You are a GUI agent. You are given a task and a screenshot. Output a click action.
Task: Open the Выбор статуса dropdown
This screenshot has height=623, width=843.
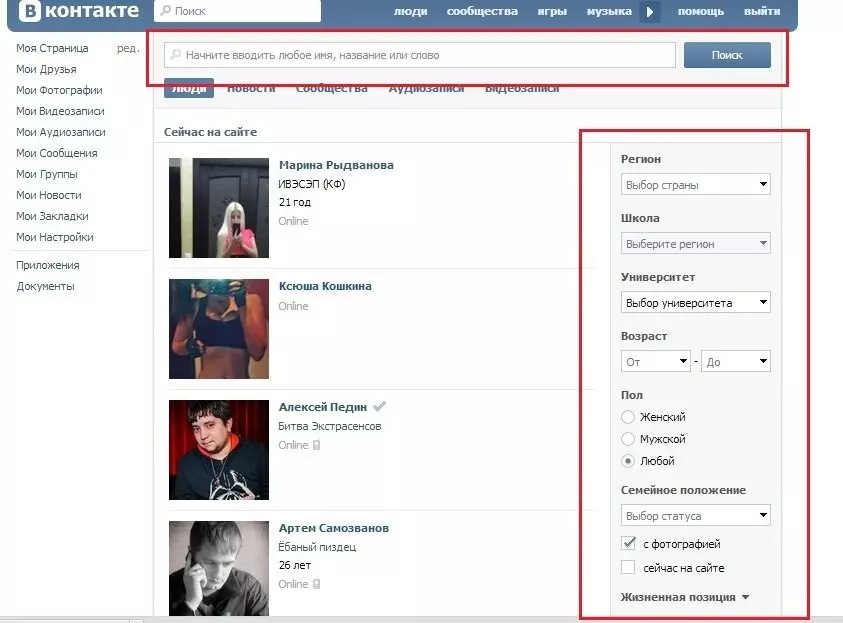[x=696, y=515]
